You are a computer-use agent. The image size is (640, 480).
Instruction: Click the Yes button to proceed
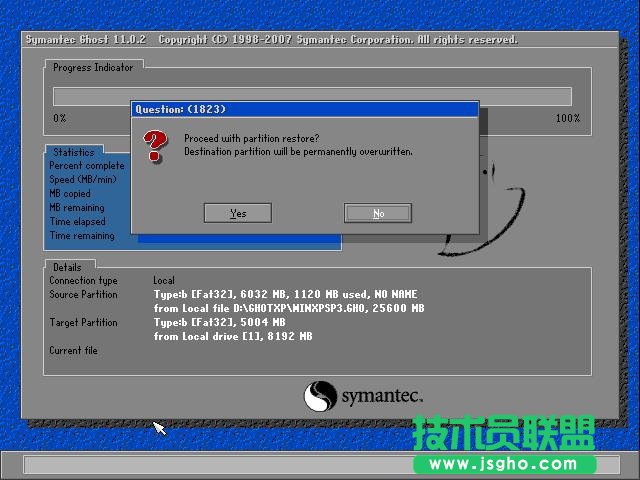pos(237,213)
